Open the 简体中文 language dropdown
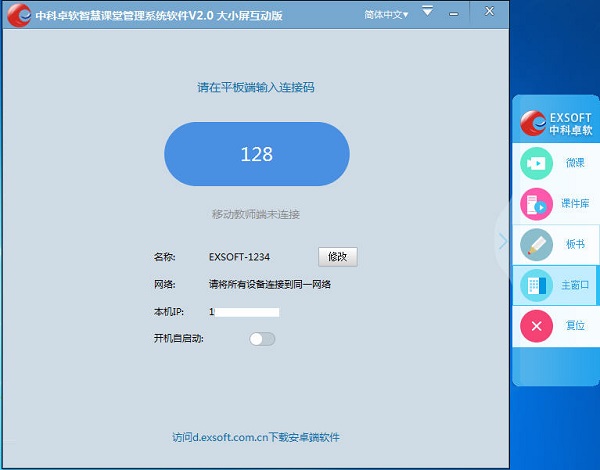The image size is (600, 470). click(386, 15)
